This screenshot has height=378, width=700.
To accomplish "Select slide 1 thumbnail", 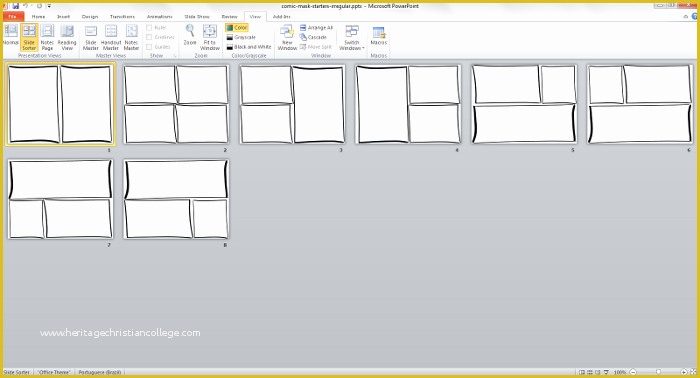I will 60,104.
